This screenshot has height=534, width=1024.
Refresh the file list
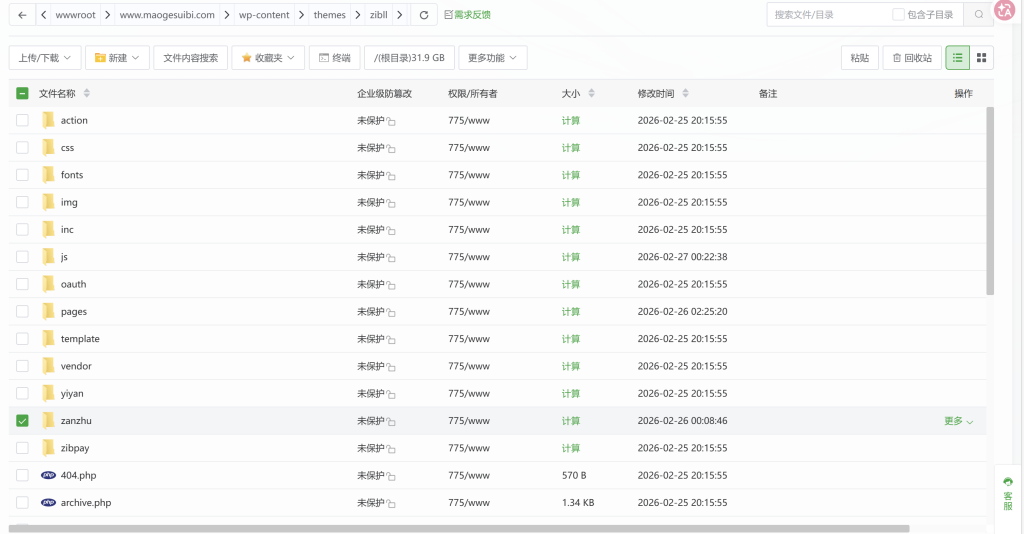[x=424, y=15]
